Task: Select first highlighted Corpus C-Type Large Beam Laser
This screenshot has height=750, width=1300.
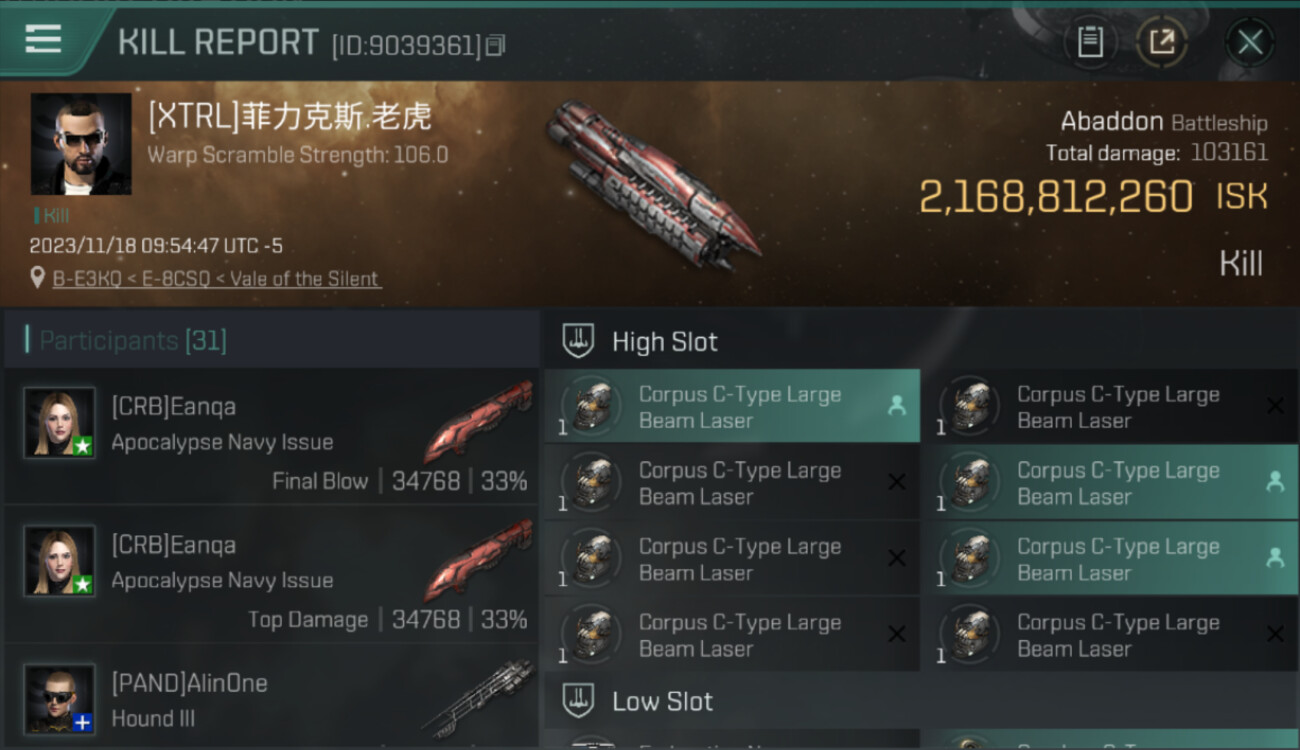Action: (x=732, y=406)
